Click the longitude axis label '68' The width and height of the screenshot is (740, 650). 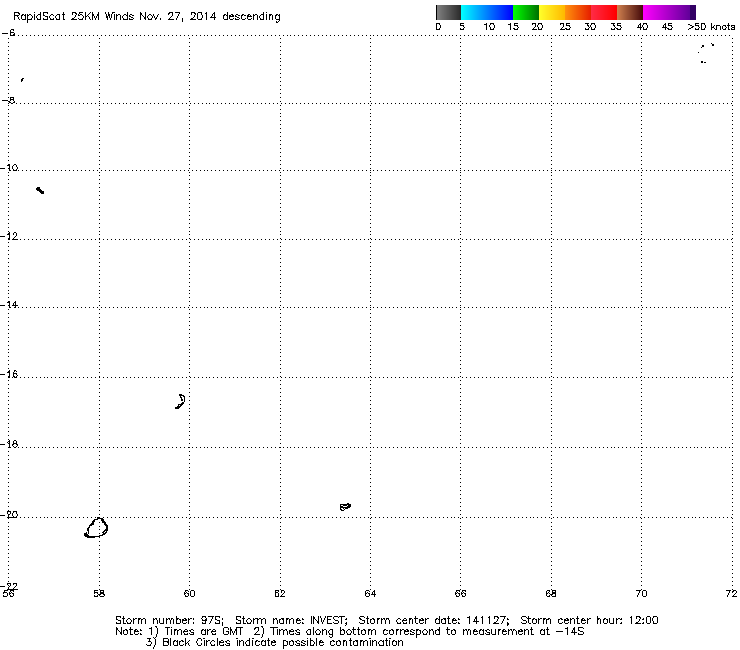[551, 593]
